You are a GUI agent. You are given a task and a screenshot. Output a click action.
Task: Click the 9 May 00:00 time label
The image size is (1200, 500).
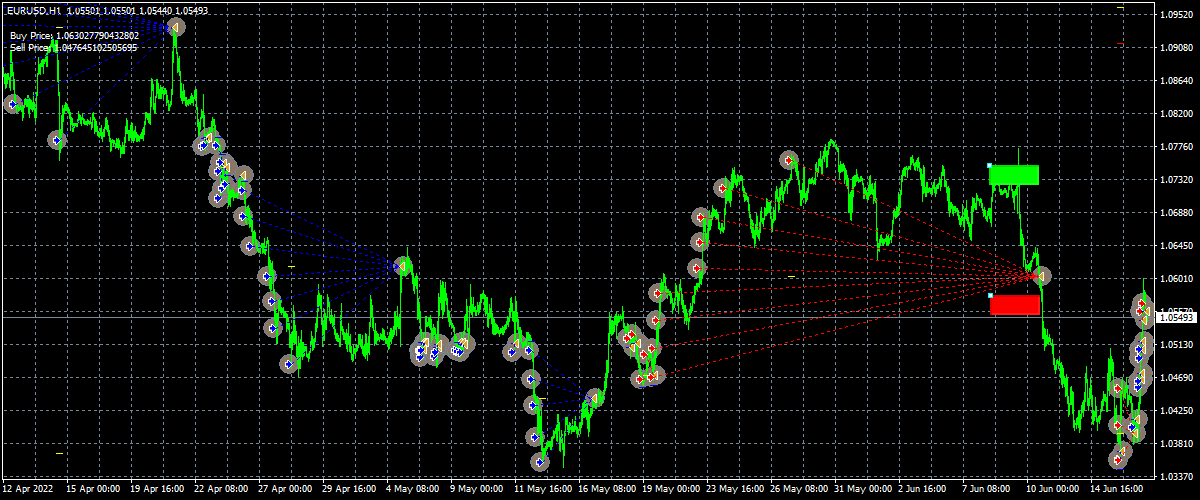[x=477, y=491]
